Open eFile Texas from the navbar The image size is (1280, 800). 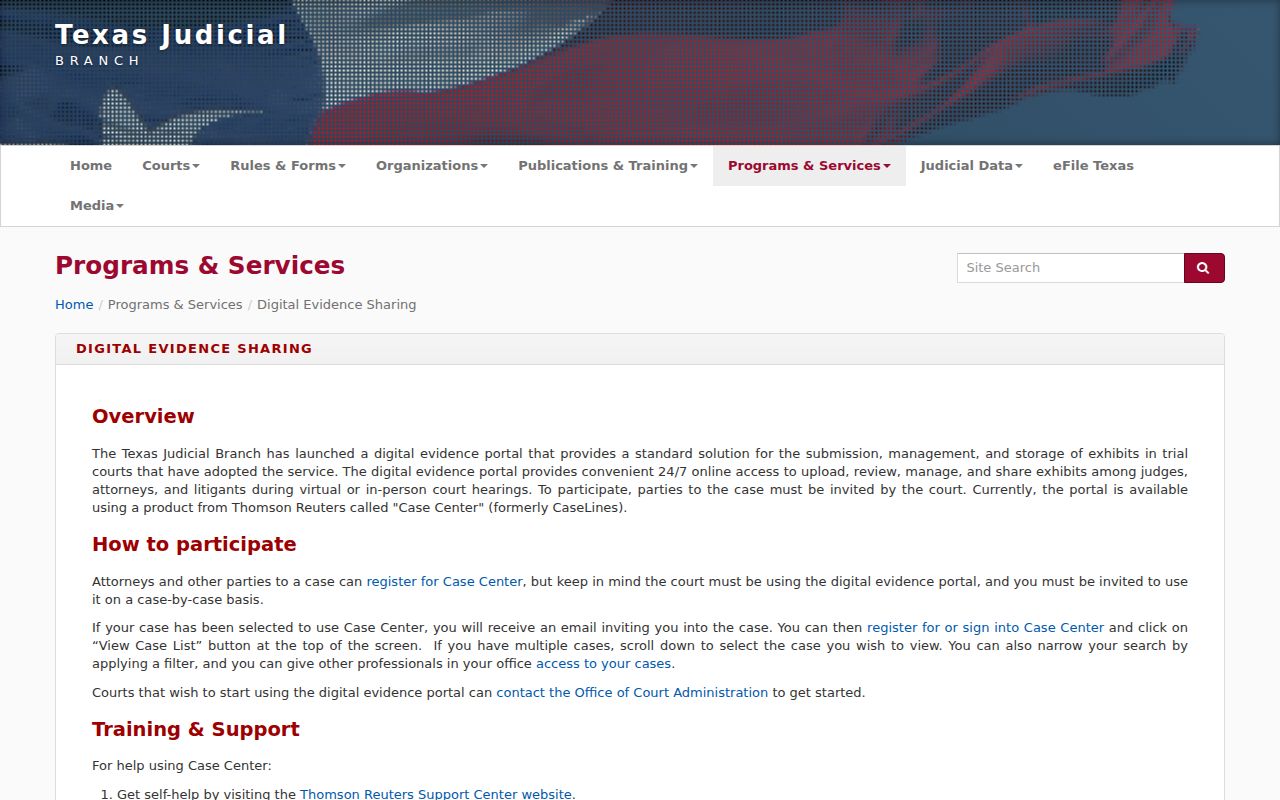(x=1093, y=166)
